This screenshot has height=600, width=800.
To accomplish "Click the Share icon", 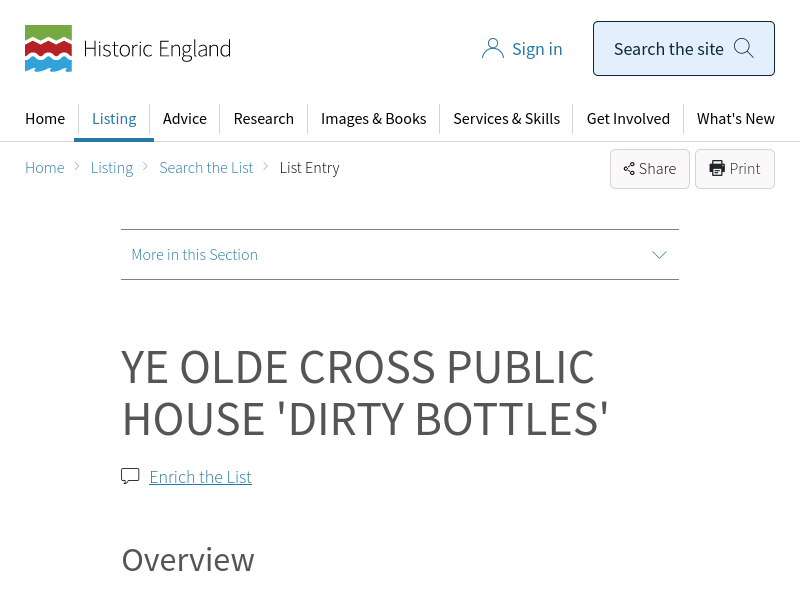I will [x=629, y=169].
